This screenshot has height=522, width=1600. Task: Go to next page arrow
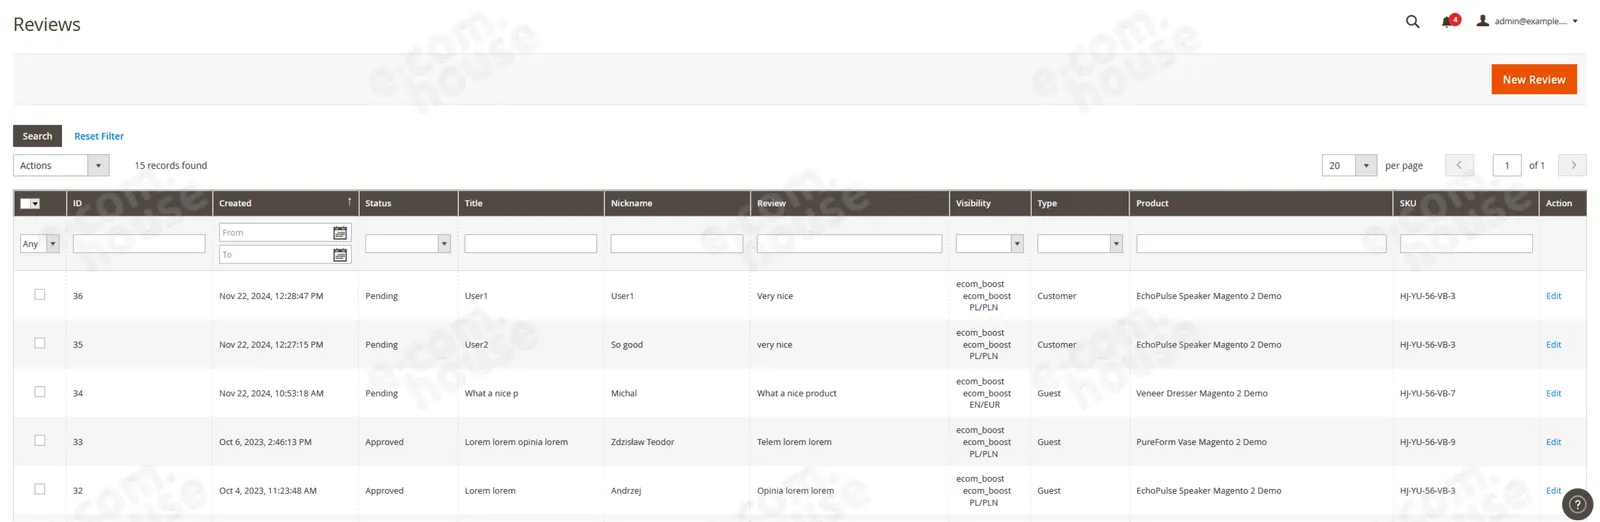(x=1573, y=165)
